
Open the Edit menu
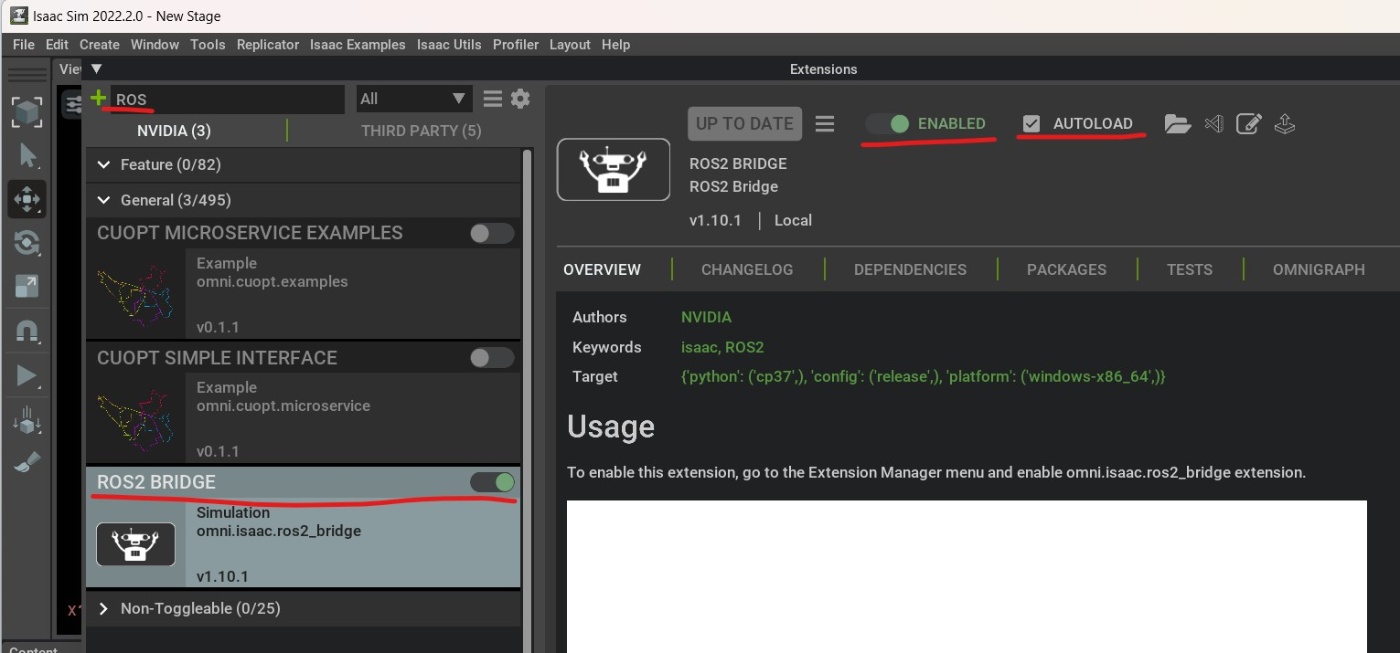[57, 45]
